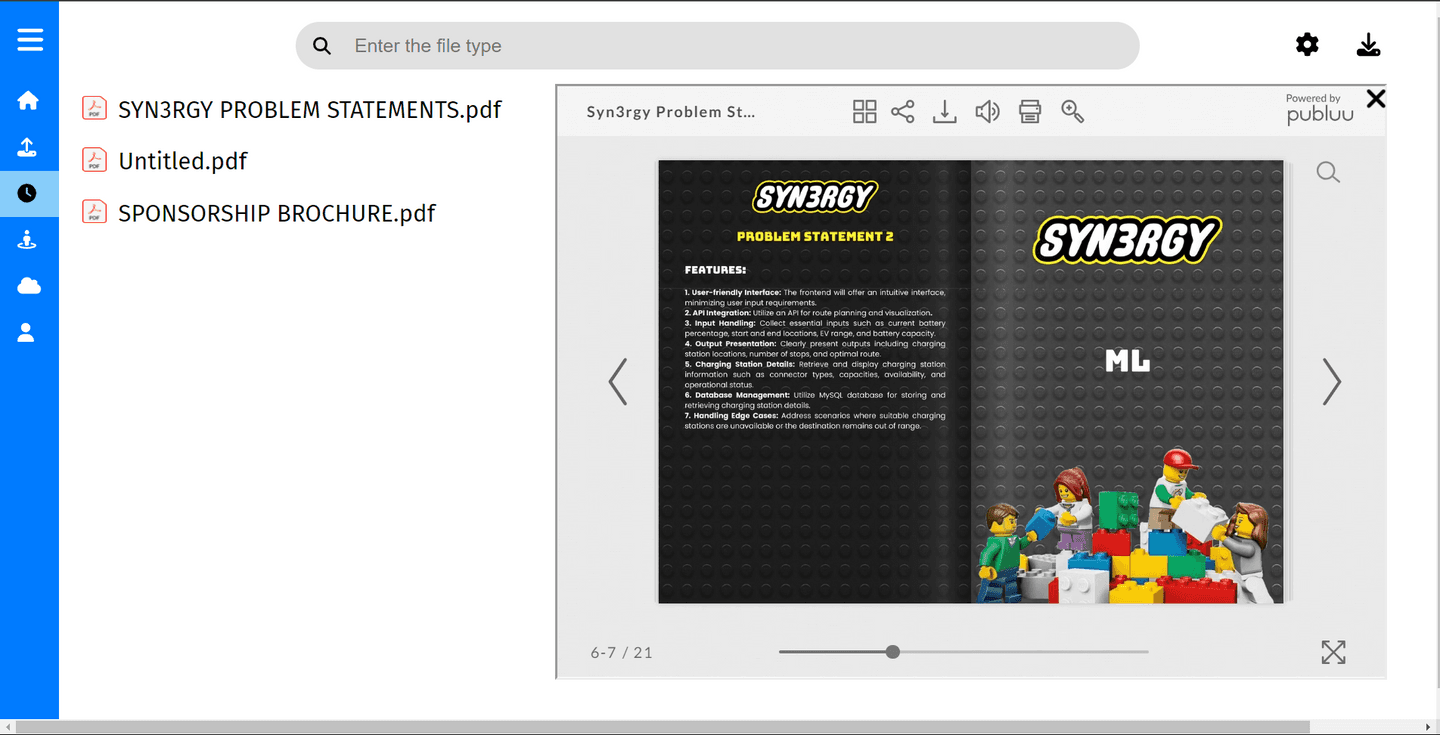1440x735 pixels.
Task: Click the page progress slider handle
Action: coord(893,652)
